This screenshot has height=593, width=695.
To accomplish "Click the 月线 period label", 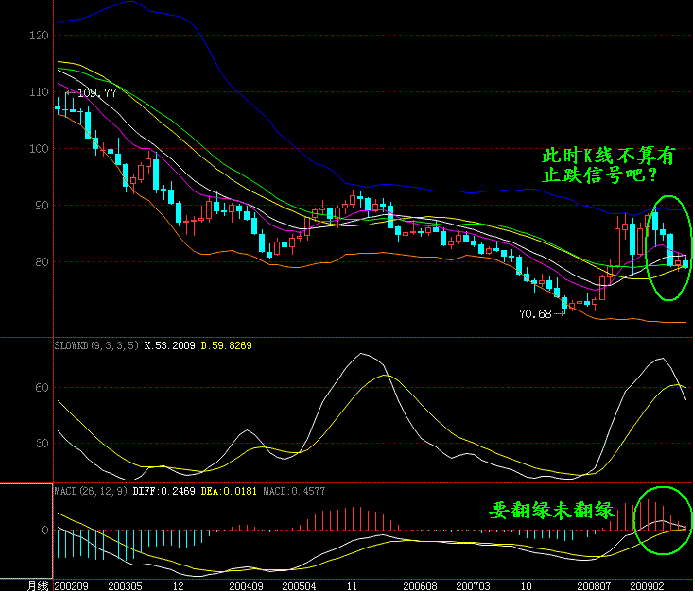I will click(38, 586).
